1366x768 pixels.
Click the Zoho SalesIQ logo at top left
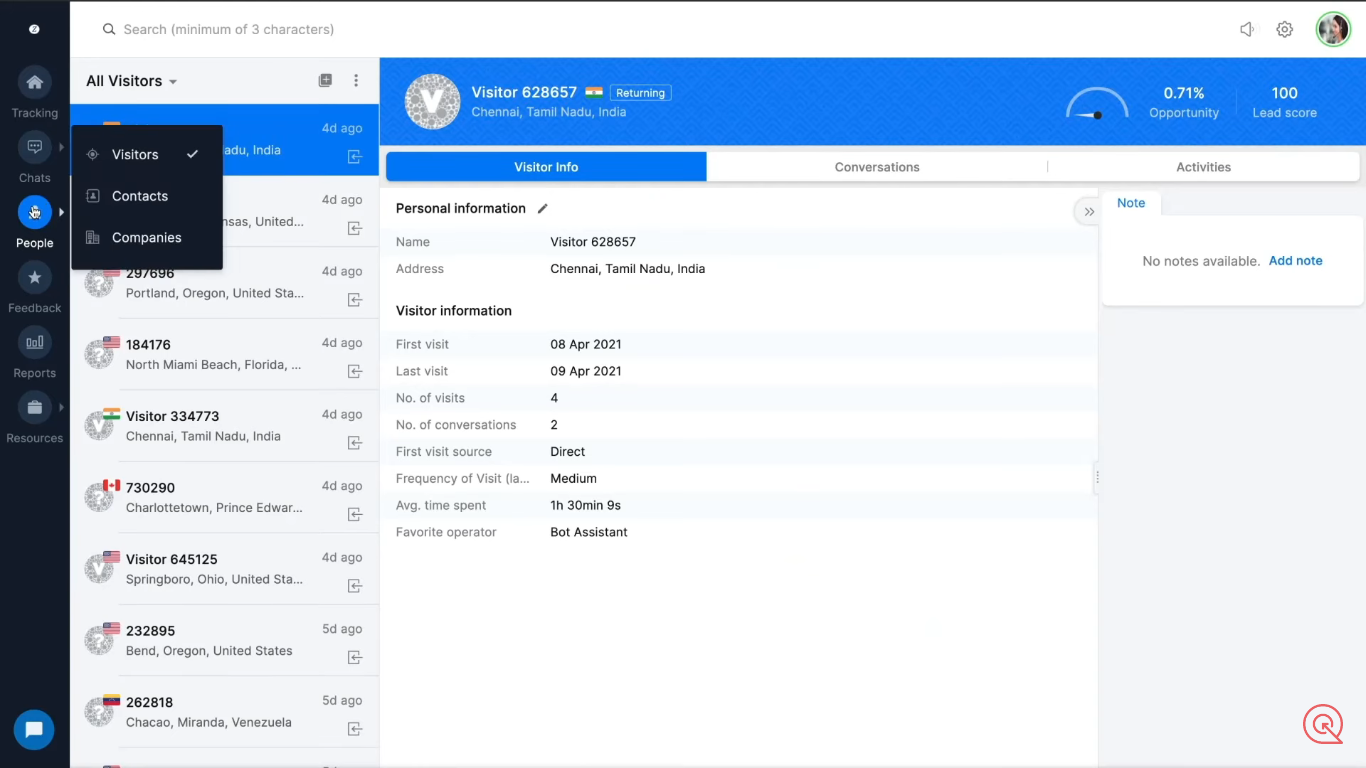34,29
